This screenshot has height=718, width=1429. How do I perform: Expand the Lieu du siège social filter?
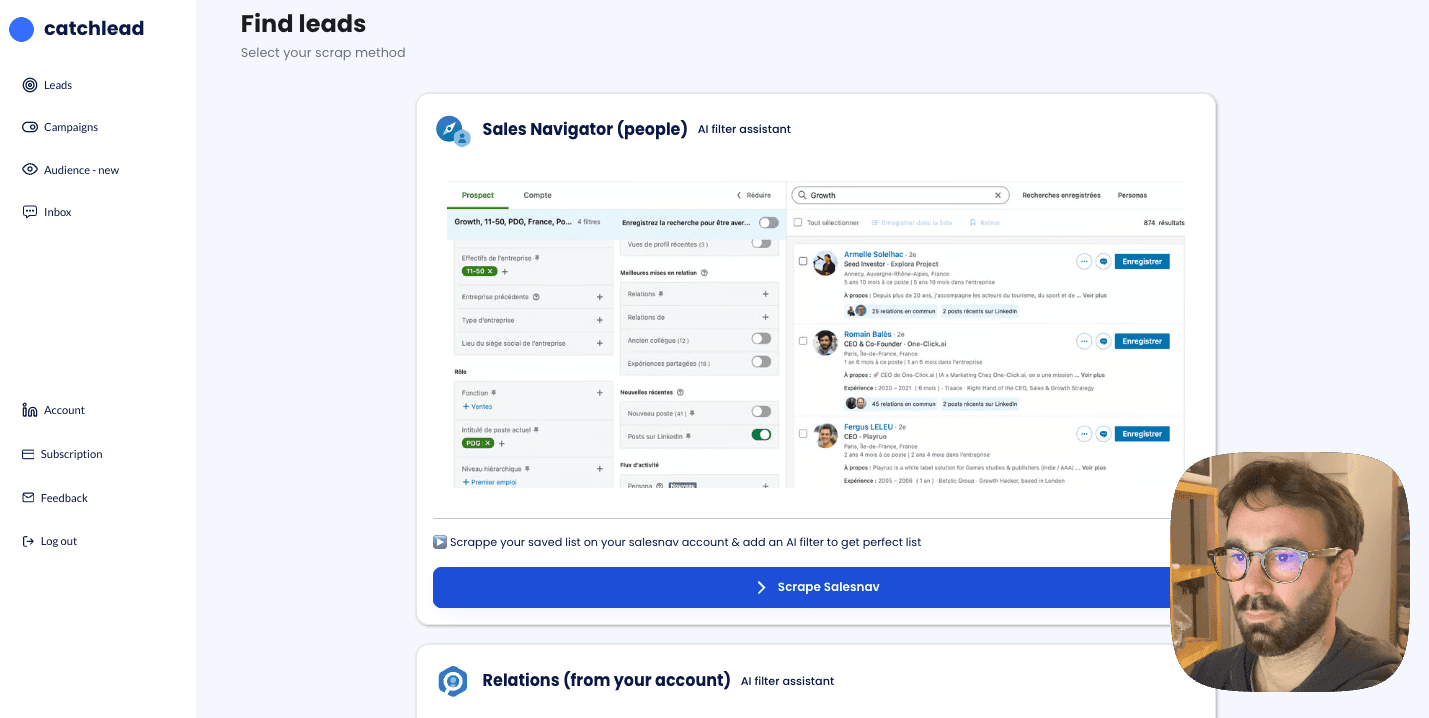600,343
